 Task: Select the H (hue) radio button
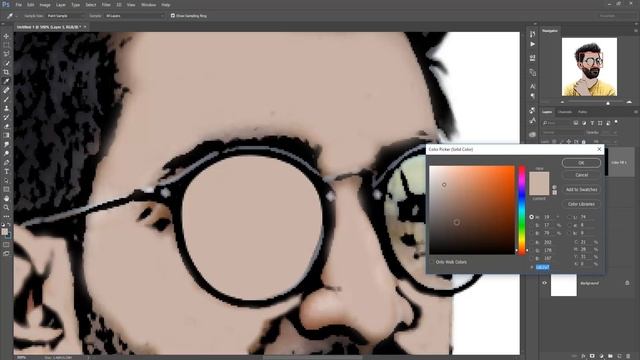531,217
